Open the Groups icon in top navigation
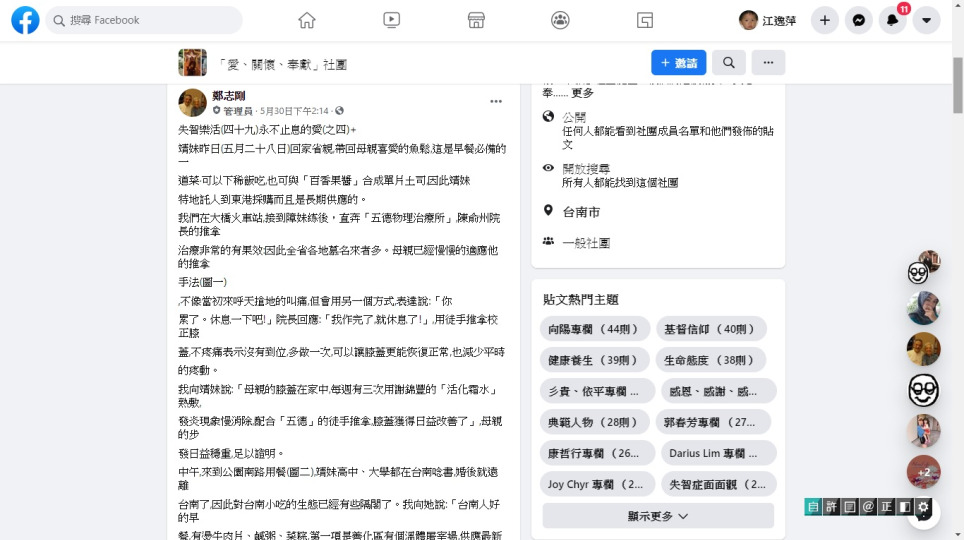 pyautogui.click(x=560, y=20)
